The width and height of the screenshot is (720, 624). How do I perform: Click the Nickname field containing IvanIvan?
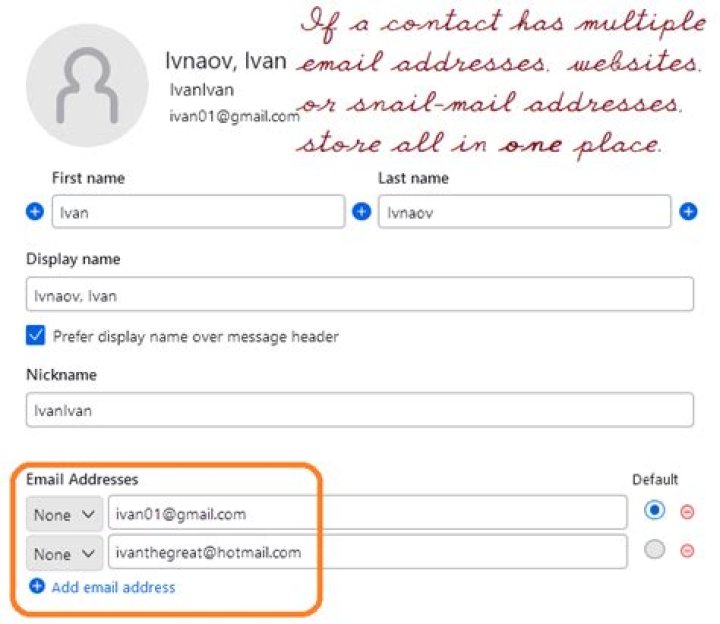click(360, 410)
